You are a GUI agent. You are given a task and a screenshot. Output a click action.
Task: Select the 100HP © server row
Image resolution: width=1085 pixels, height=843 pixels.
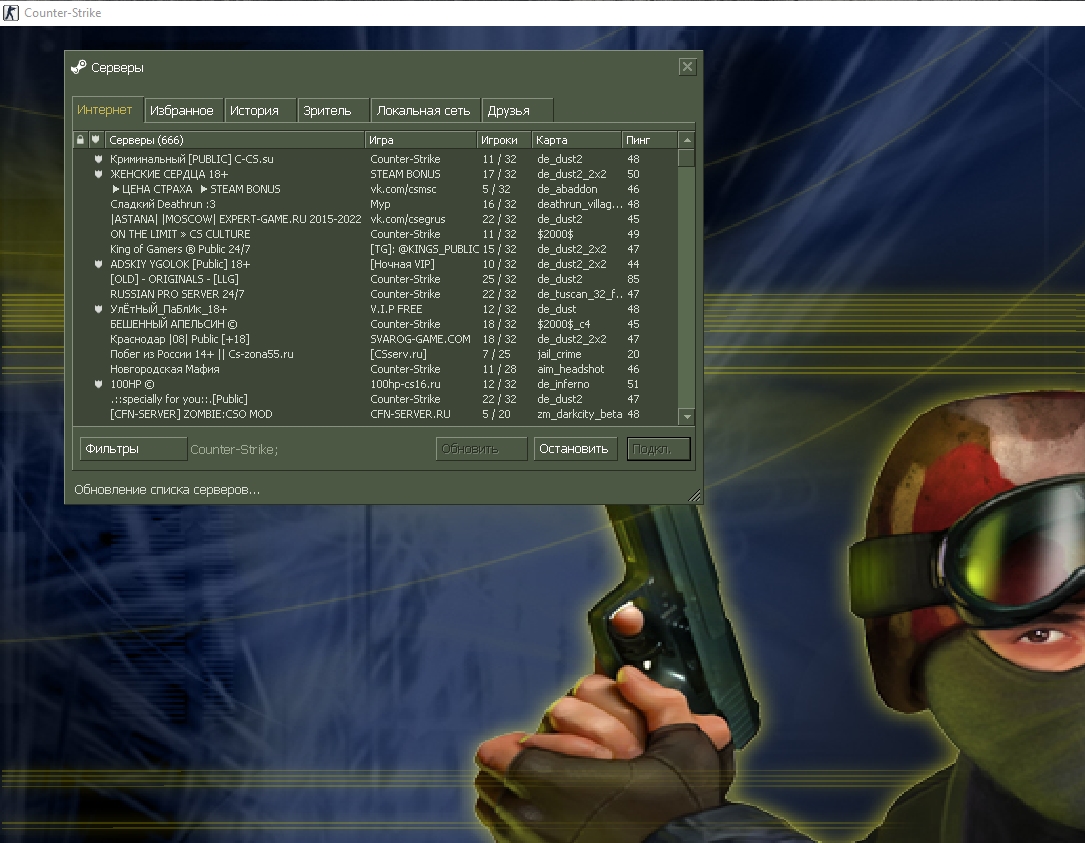point(375,384)
